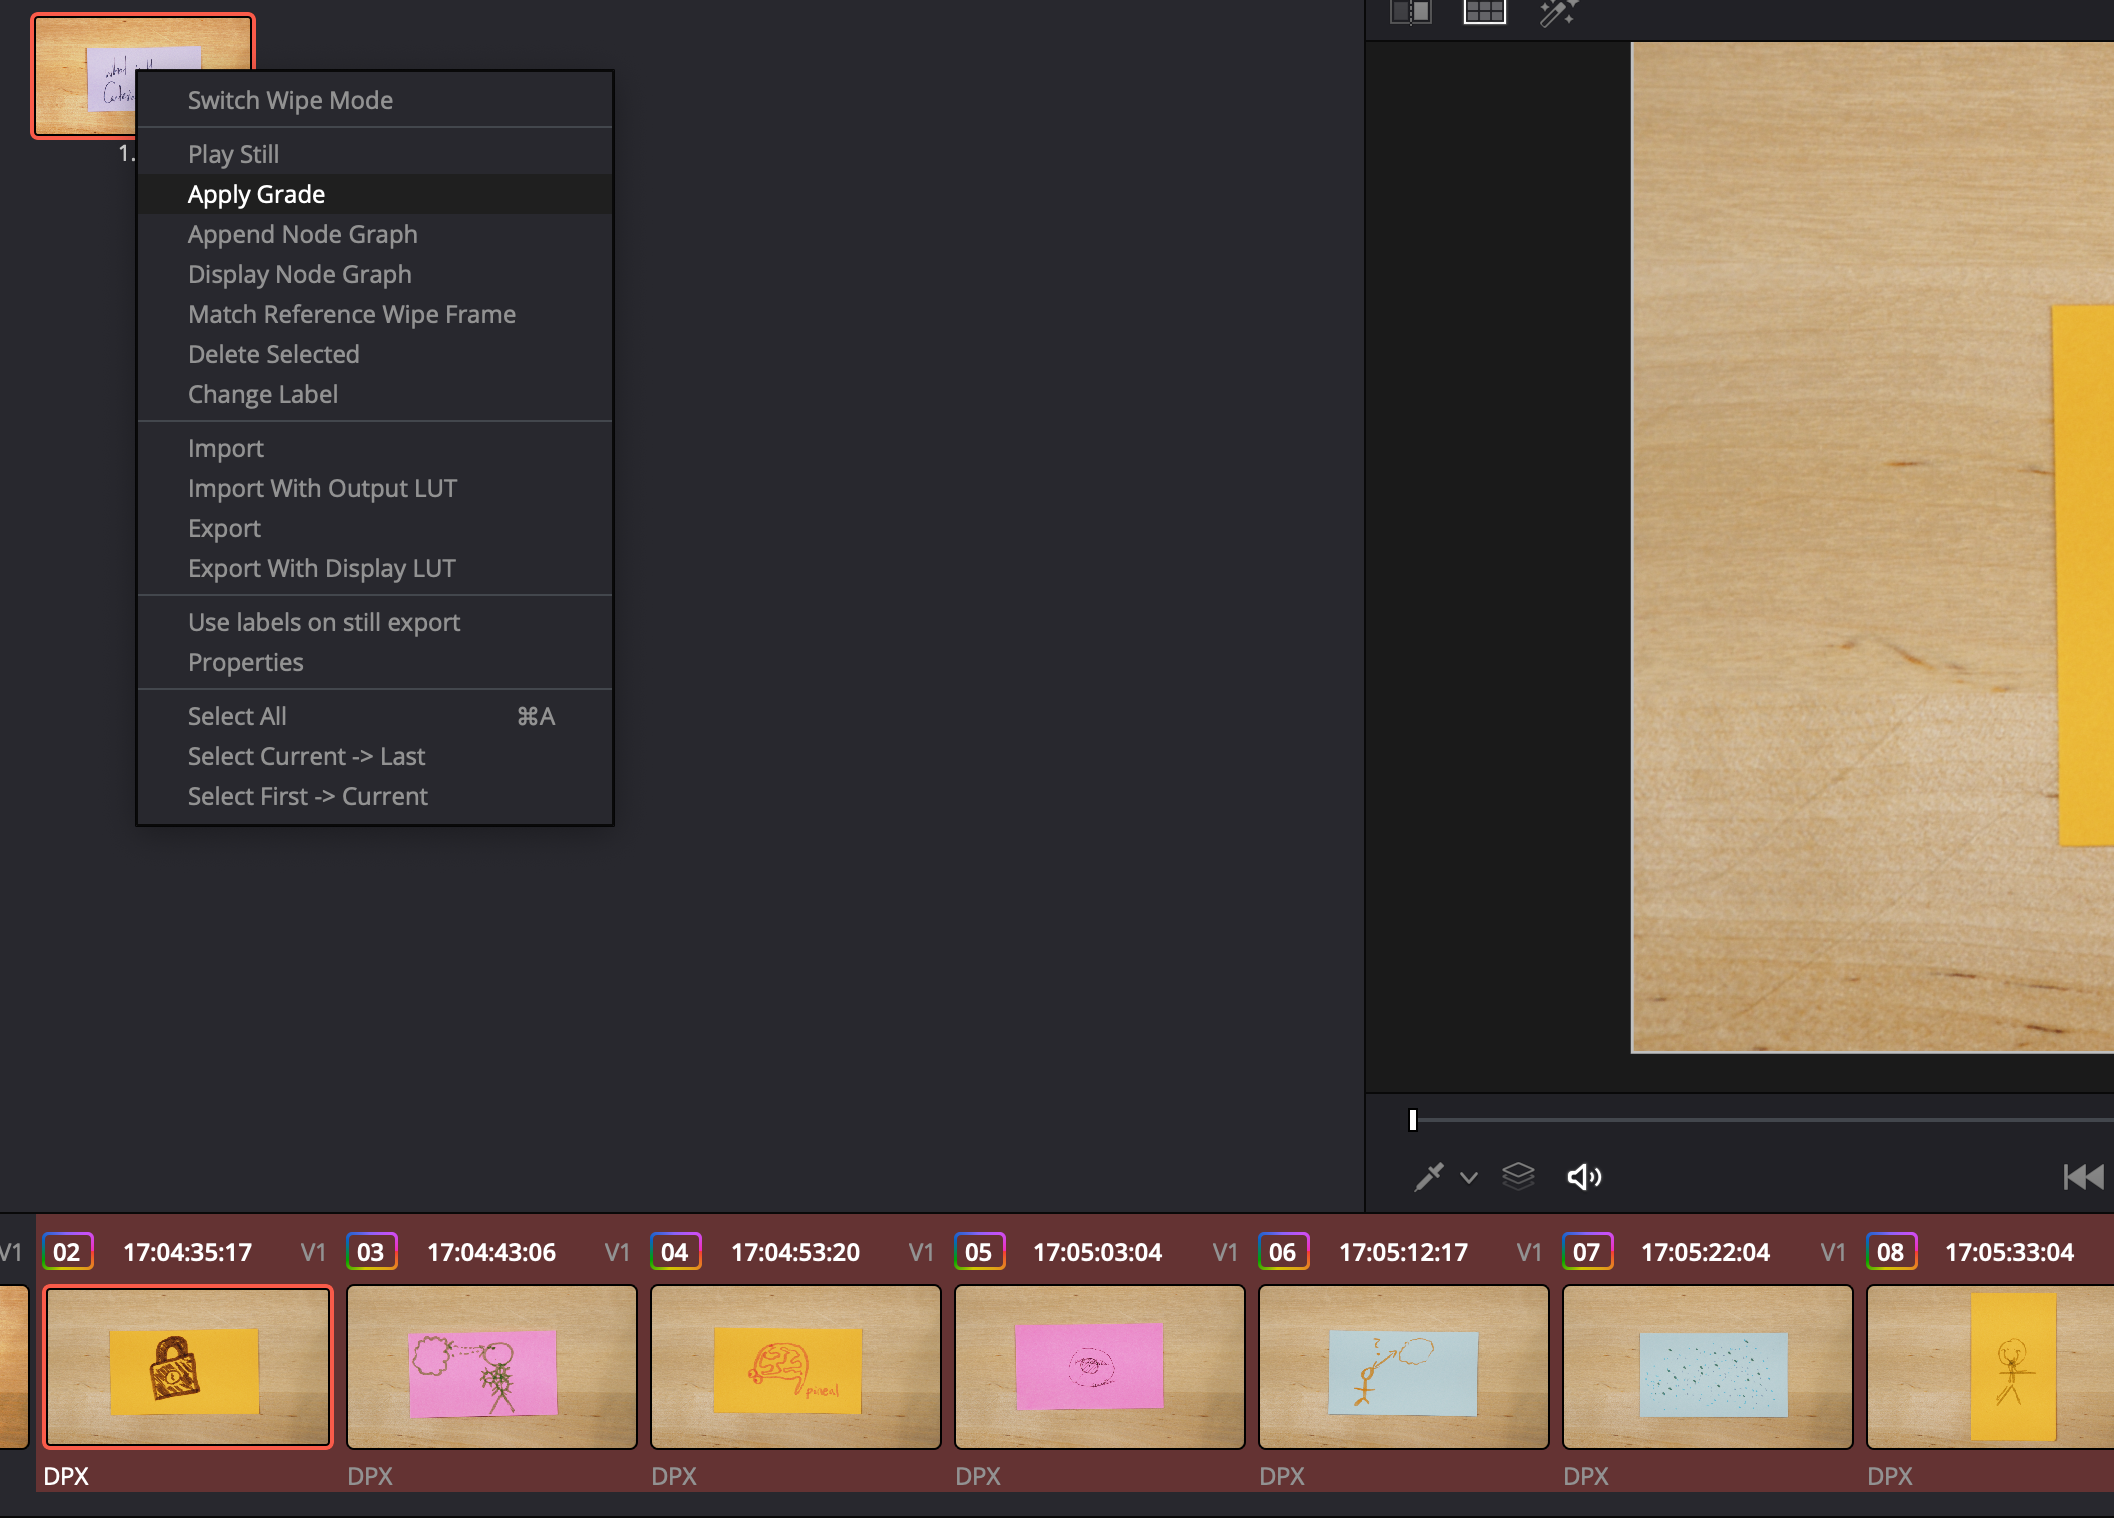Select clip 06 blue note thumbnail
This screenshot has height=1518, width=2114.
coord(1403,1367)
